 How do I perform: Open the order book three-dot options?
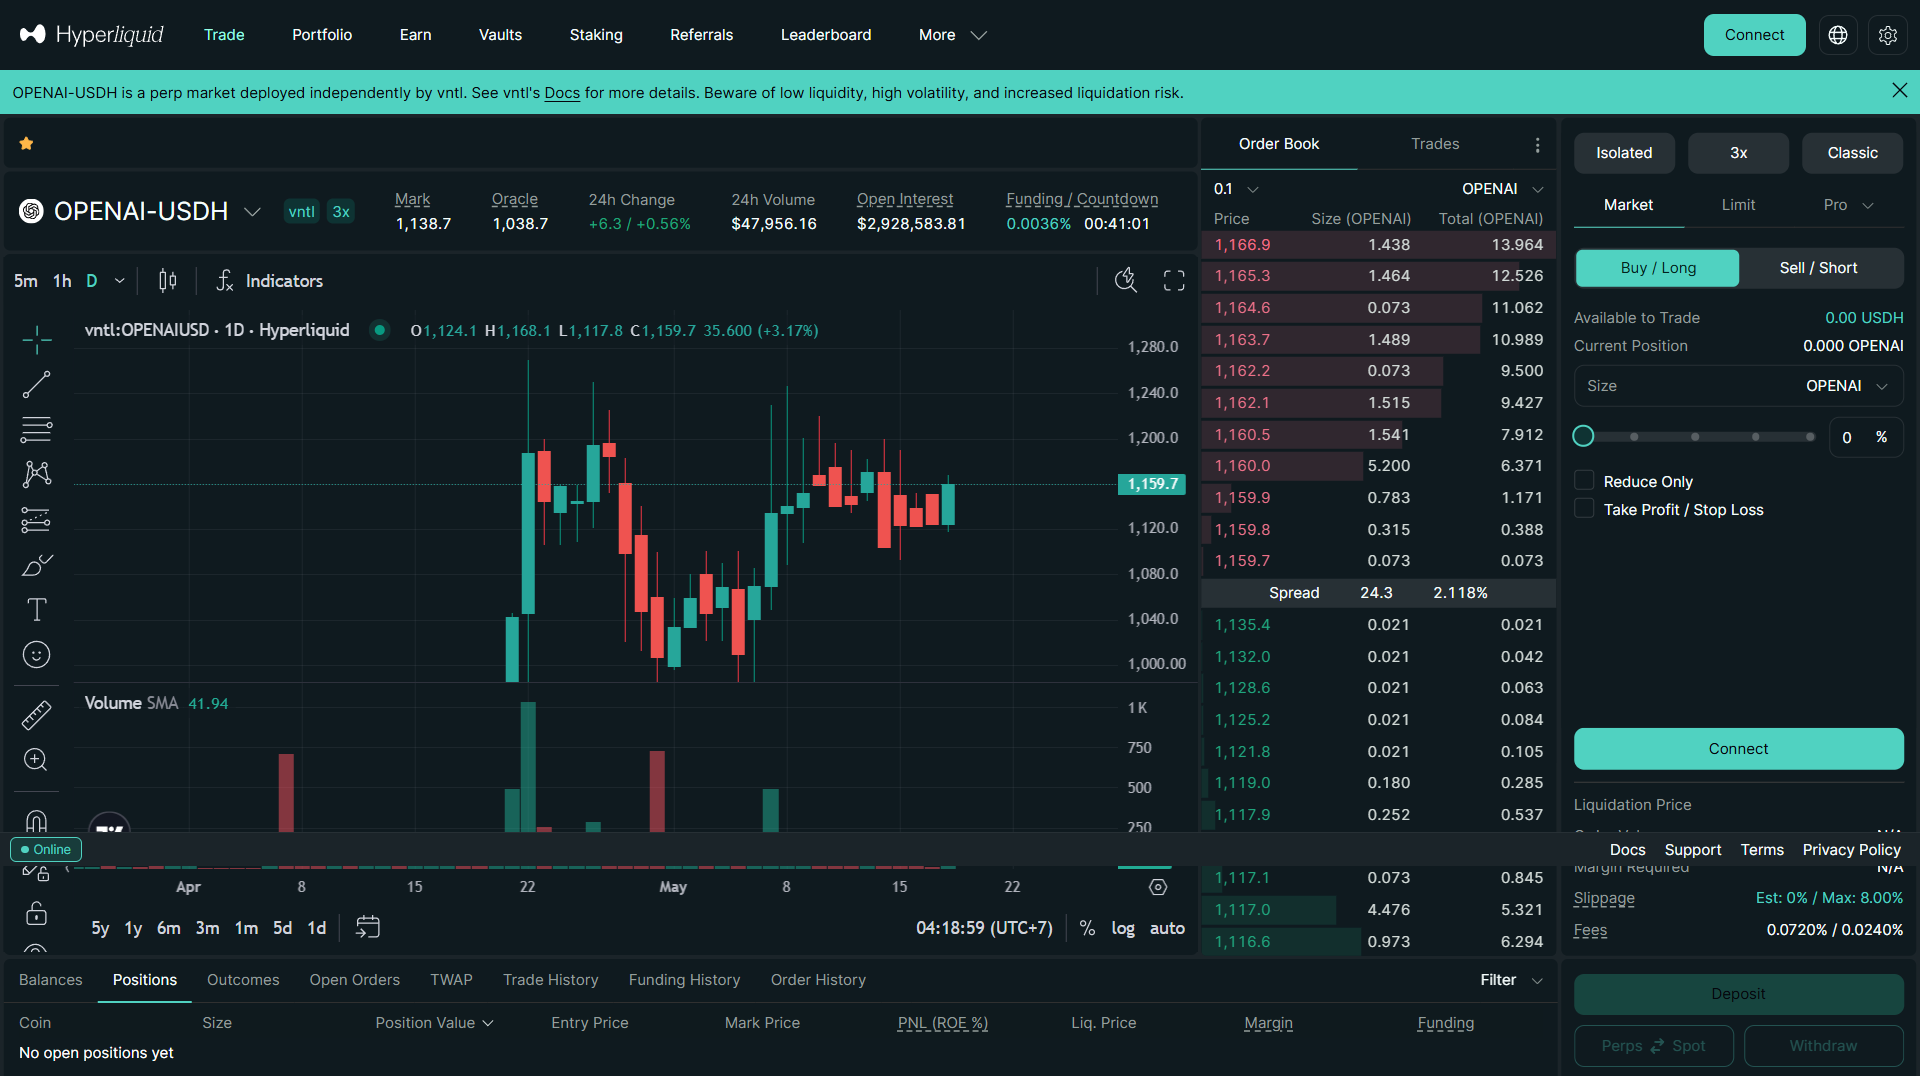point(1537,145)
